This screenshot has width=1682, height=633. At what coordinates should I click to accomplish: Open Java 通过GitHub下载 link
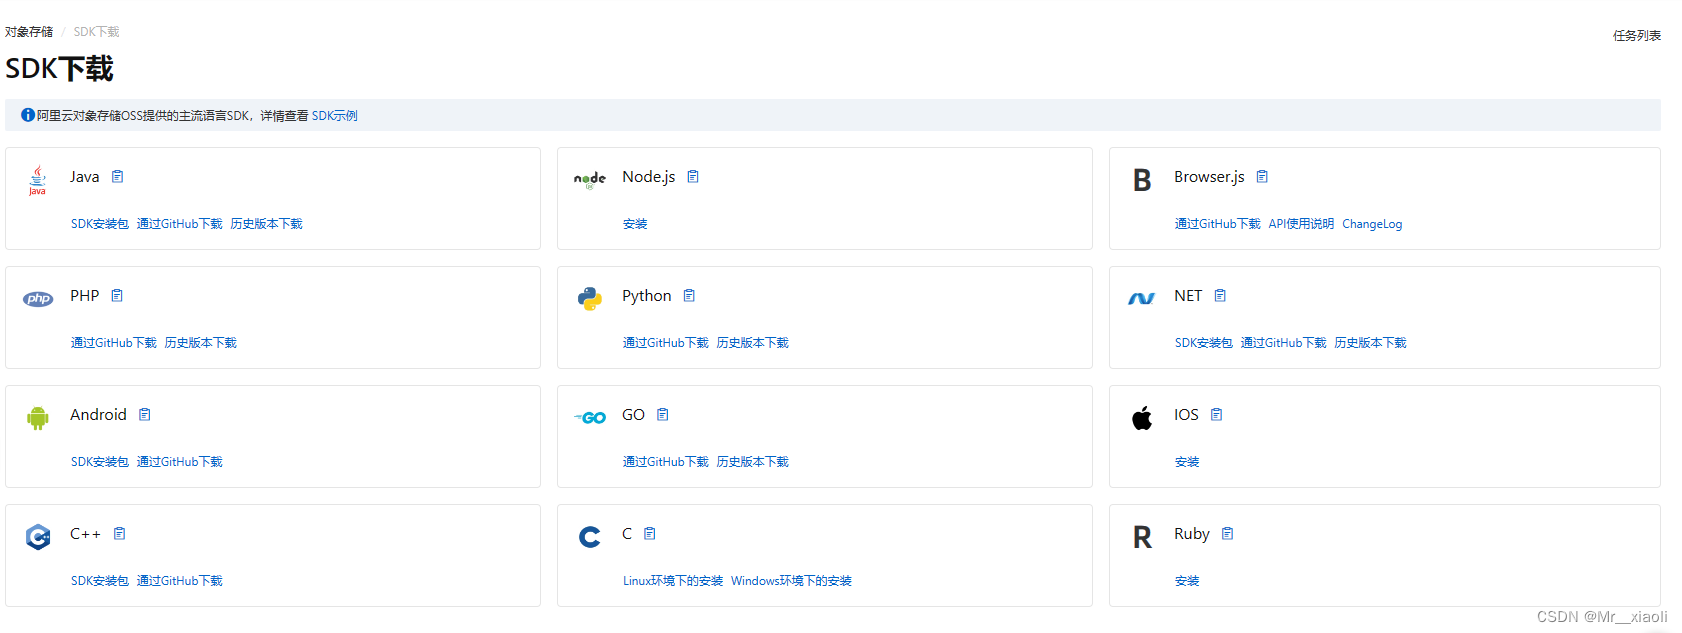coord(180,224)
